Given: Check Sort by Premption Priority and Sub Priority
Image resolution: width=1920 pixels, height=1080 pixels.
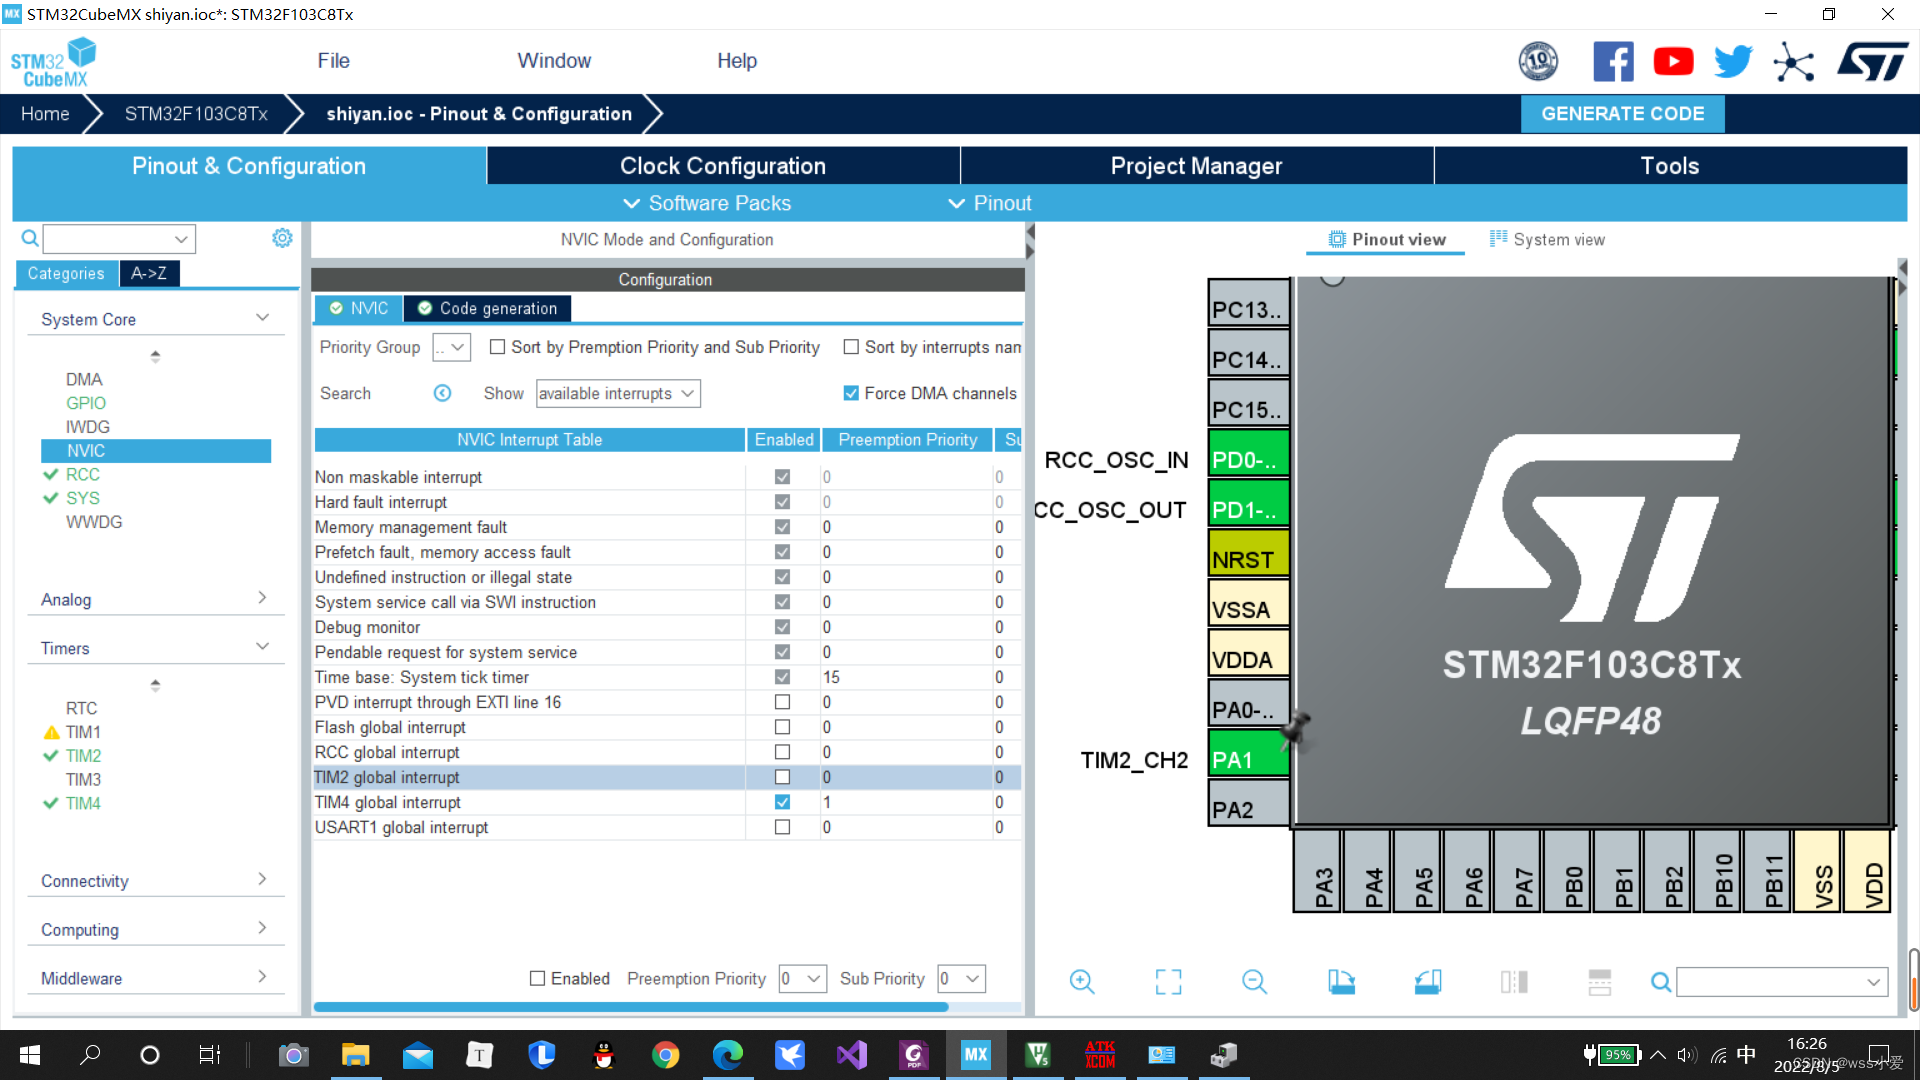Looking at the screenshot, I should [497, 347].
